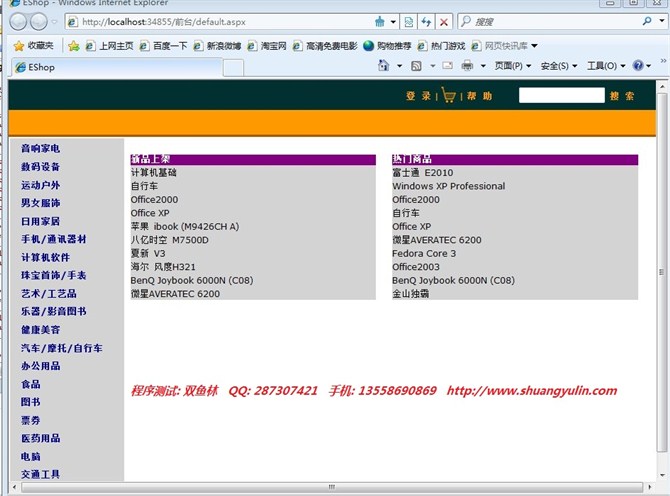Image resolution: width=670 pixels, height=496 pixels.
Task: Select the 办公用品 category
Action: click(x=41, y=366)
